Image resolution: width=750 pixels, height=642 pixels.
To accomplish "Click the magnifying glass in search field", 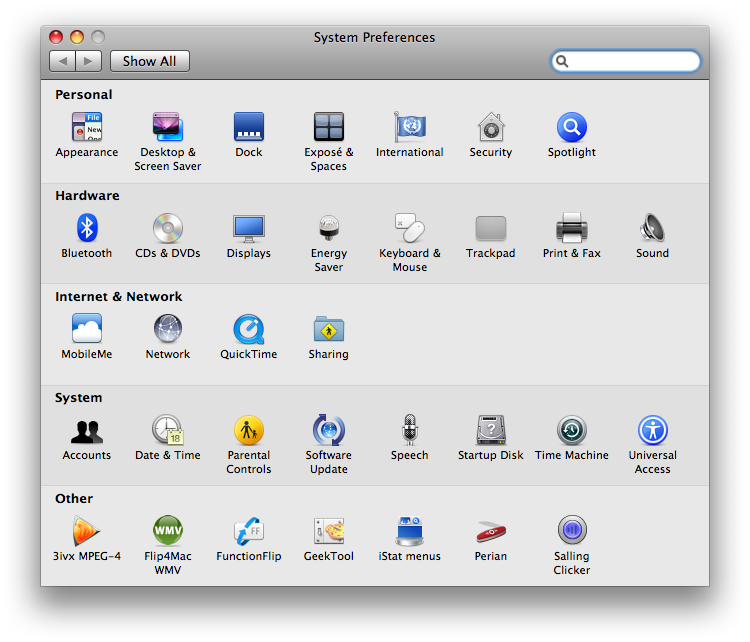I will coord(562,61).
